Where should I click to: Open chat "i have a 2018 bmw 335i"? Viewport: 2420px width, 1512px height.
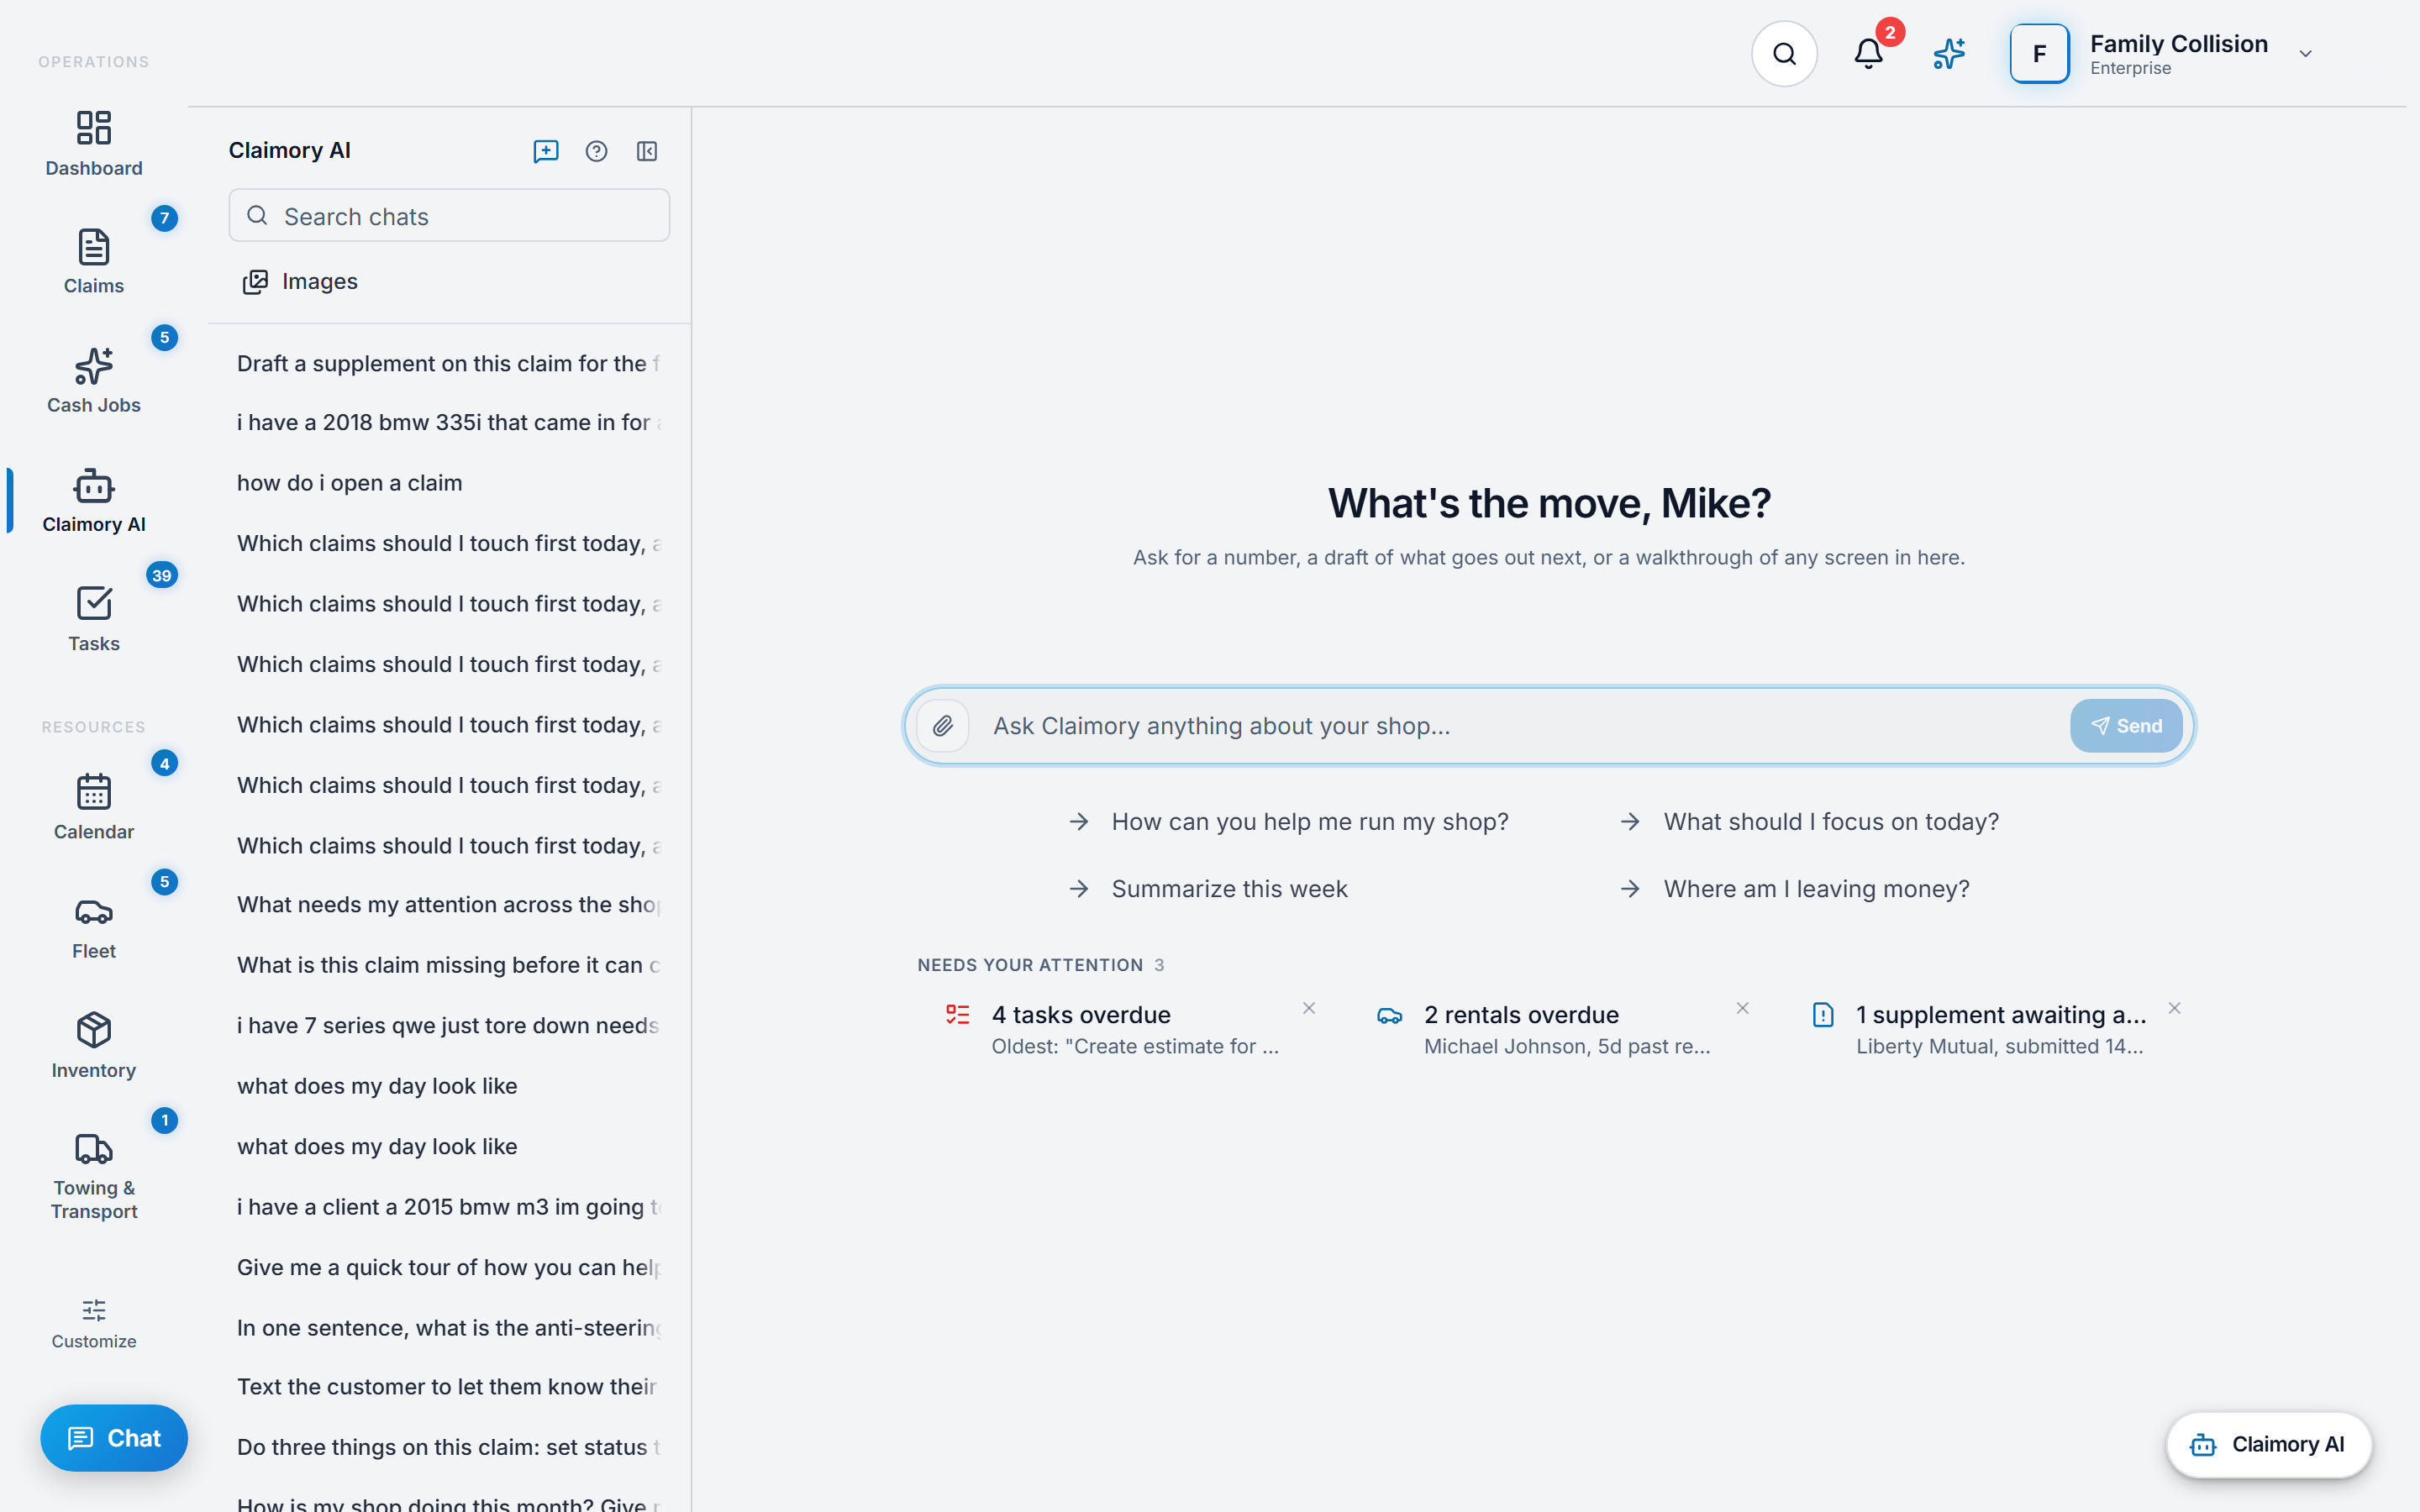pos(449,423)
